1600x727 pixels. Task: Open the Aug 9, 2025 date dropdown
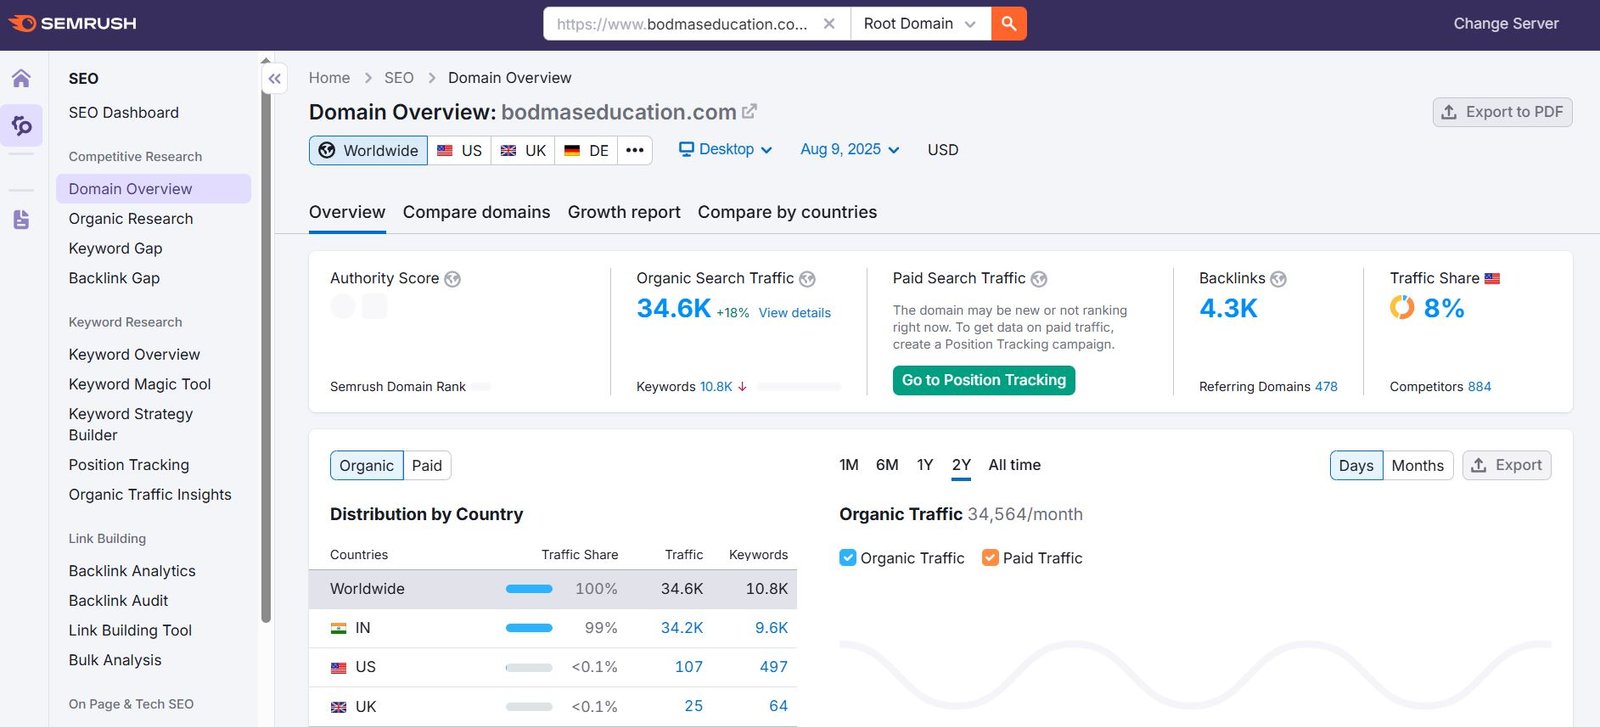point(850,149)
